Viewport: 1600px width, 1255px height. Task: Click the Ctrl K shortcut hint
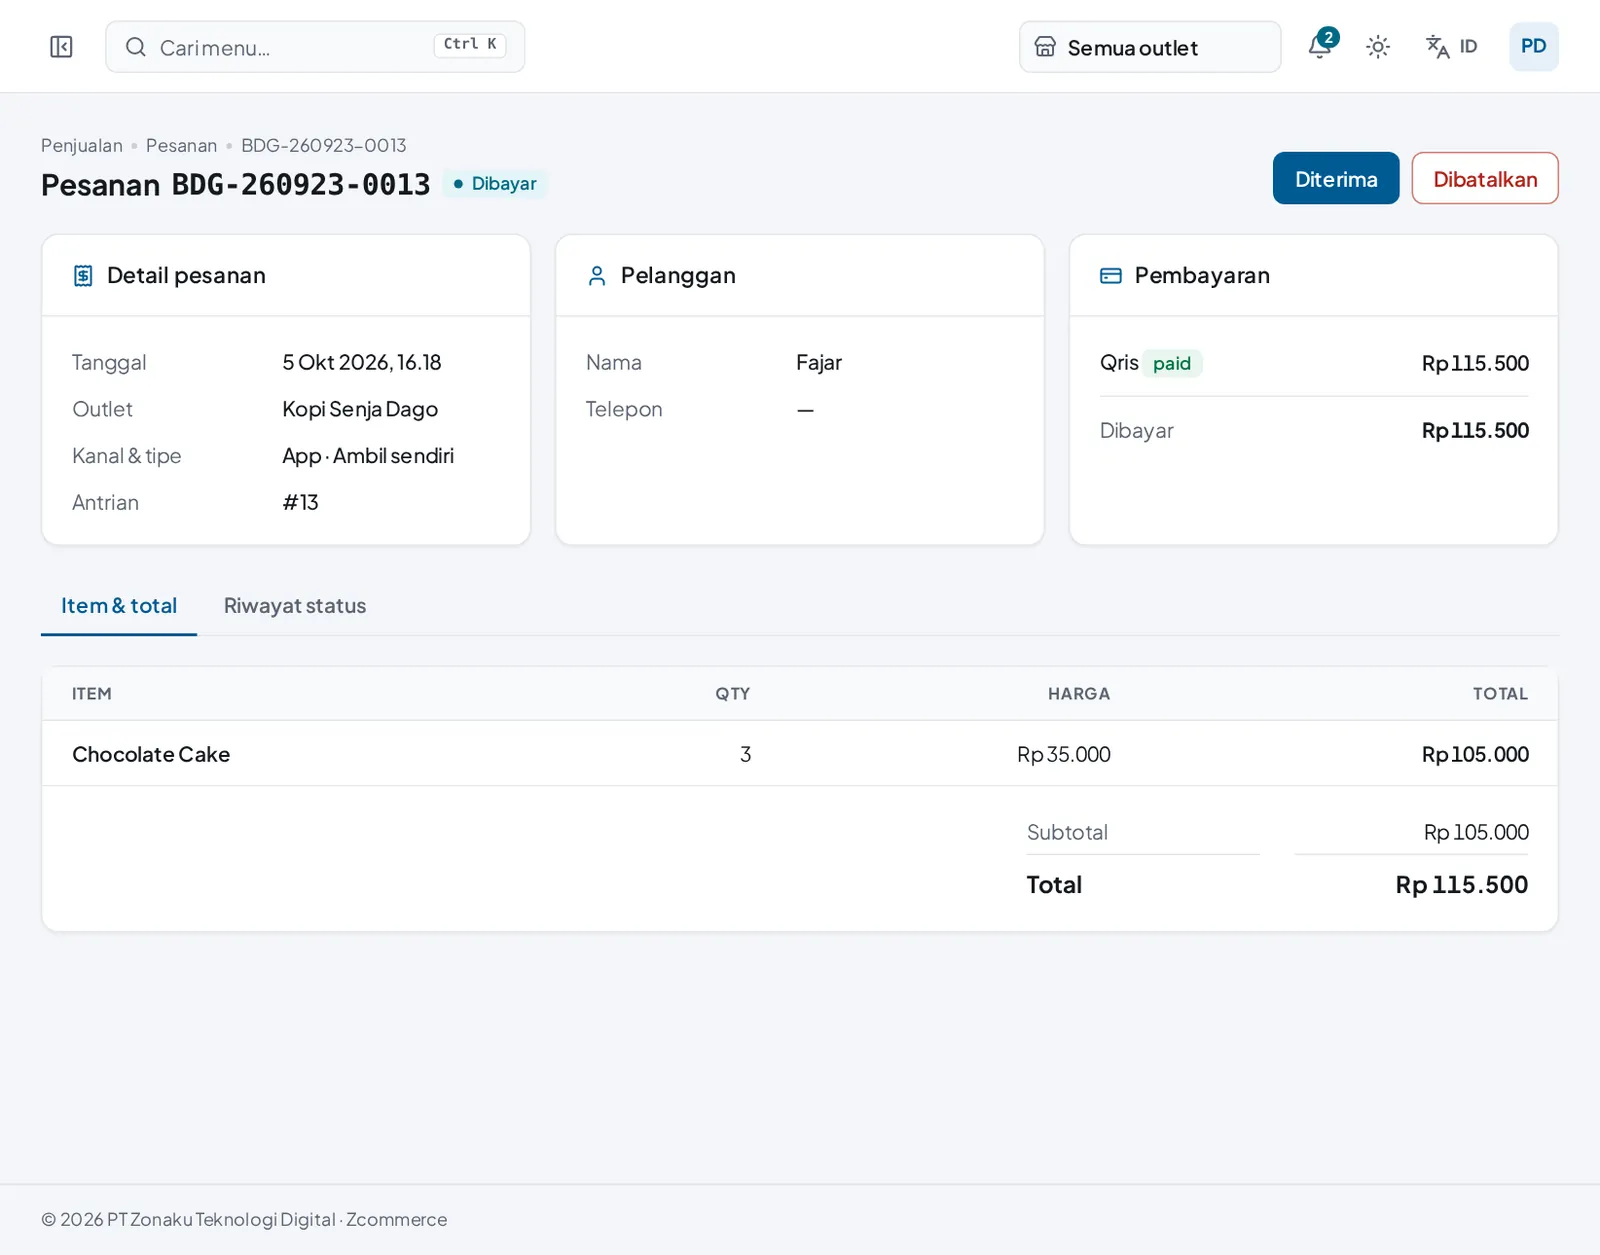click(x=470, y=45)
